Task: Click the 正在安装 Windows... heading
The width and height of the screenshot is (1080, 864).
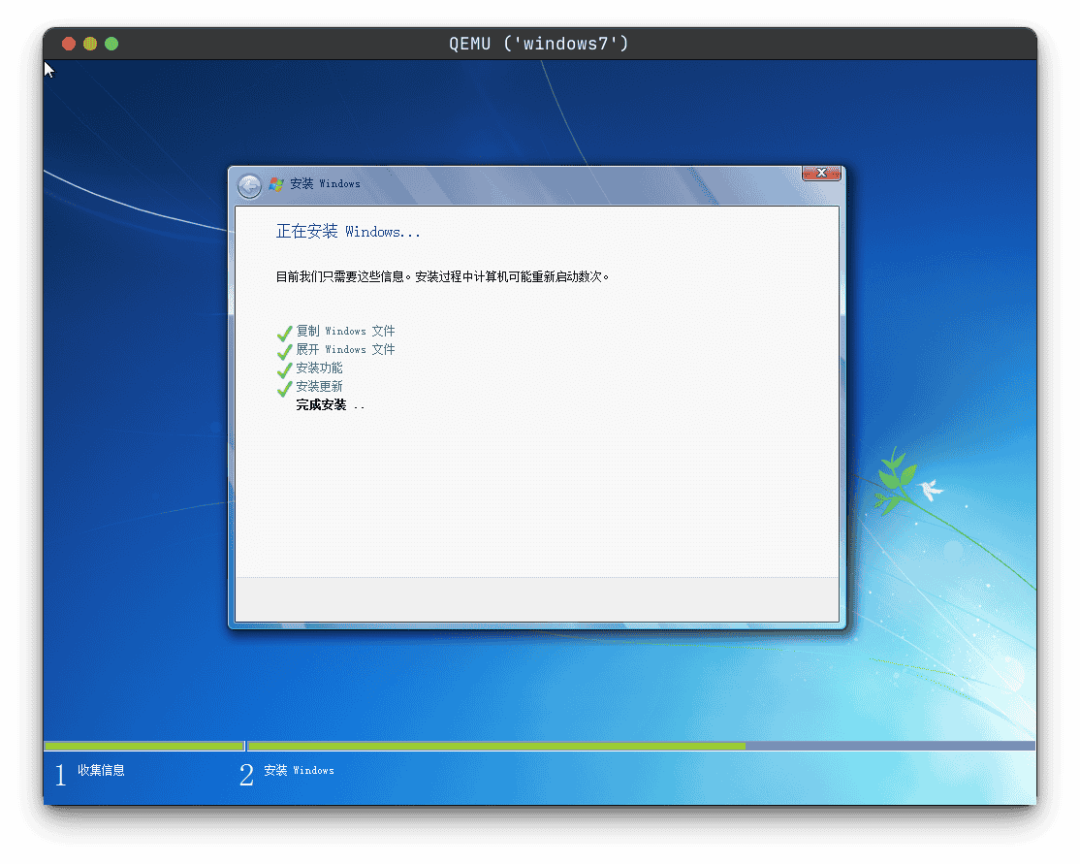Action: [x=348, y=232]
